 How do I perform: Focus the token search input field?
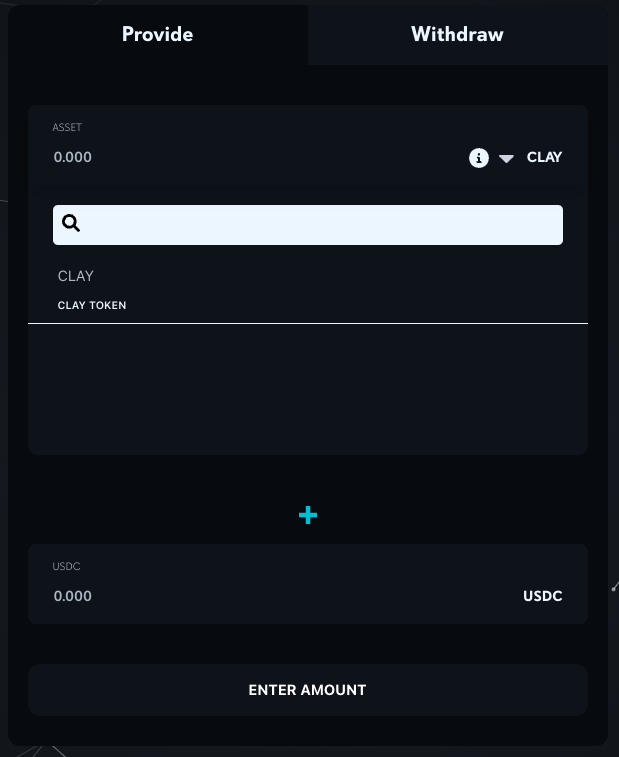tap(320, 225)
